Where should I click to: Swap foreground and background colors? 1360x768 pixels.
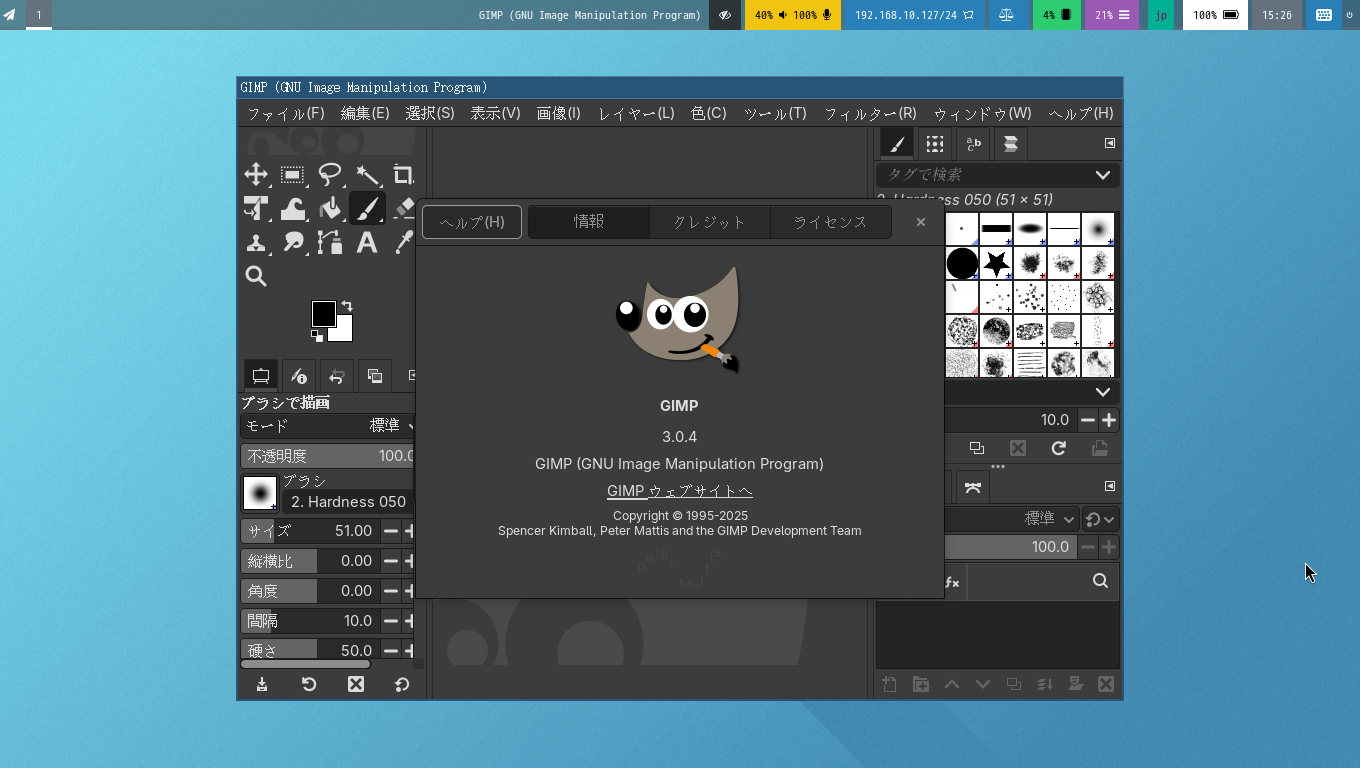347,306
